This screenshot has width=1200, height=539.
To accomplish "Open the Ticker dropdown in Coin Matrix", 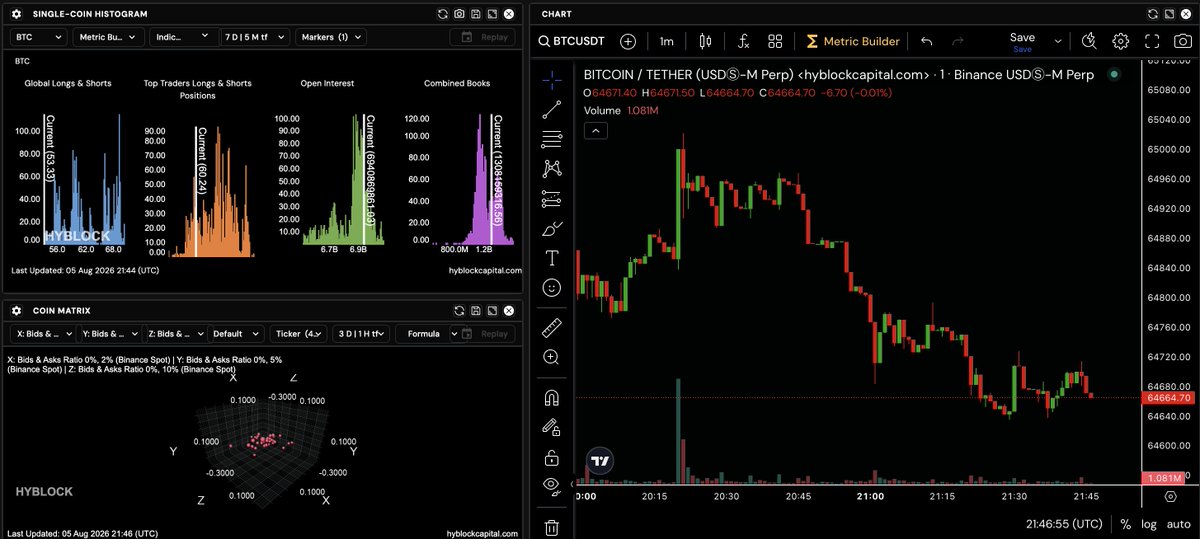I will 298,333.
